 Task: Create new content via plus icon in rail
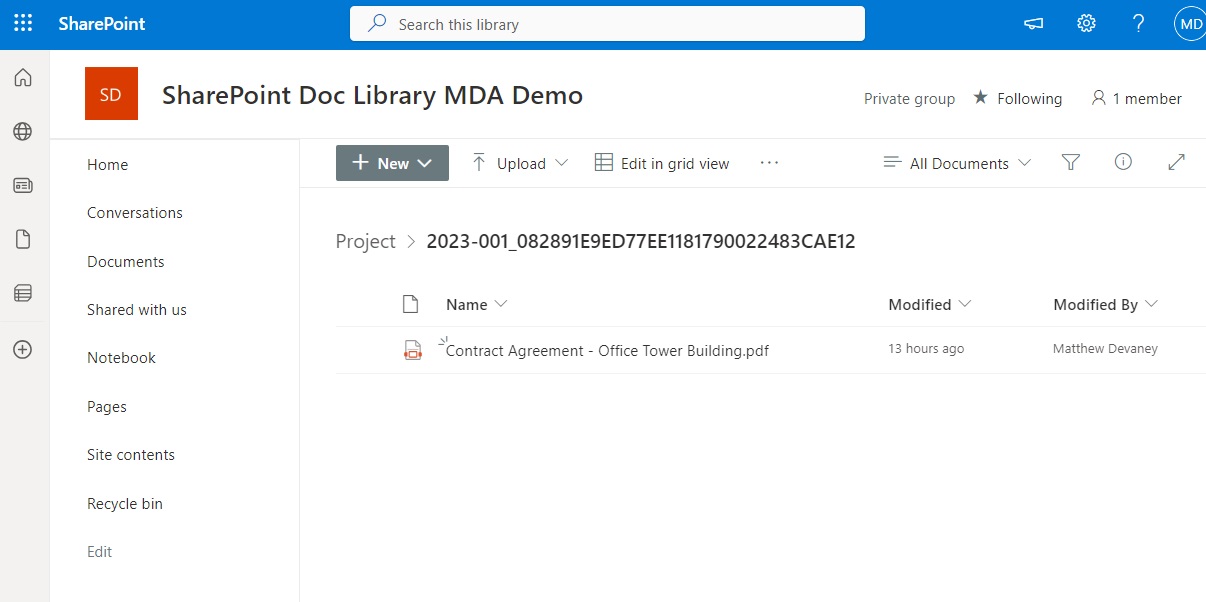[23, 349]
